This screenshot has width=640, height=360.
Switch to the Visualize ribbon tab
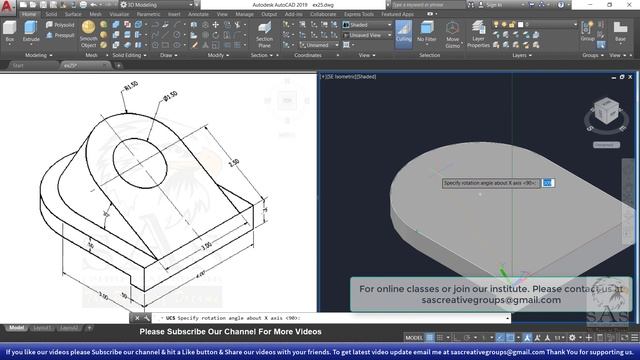click(119, 14)
